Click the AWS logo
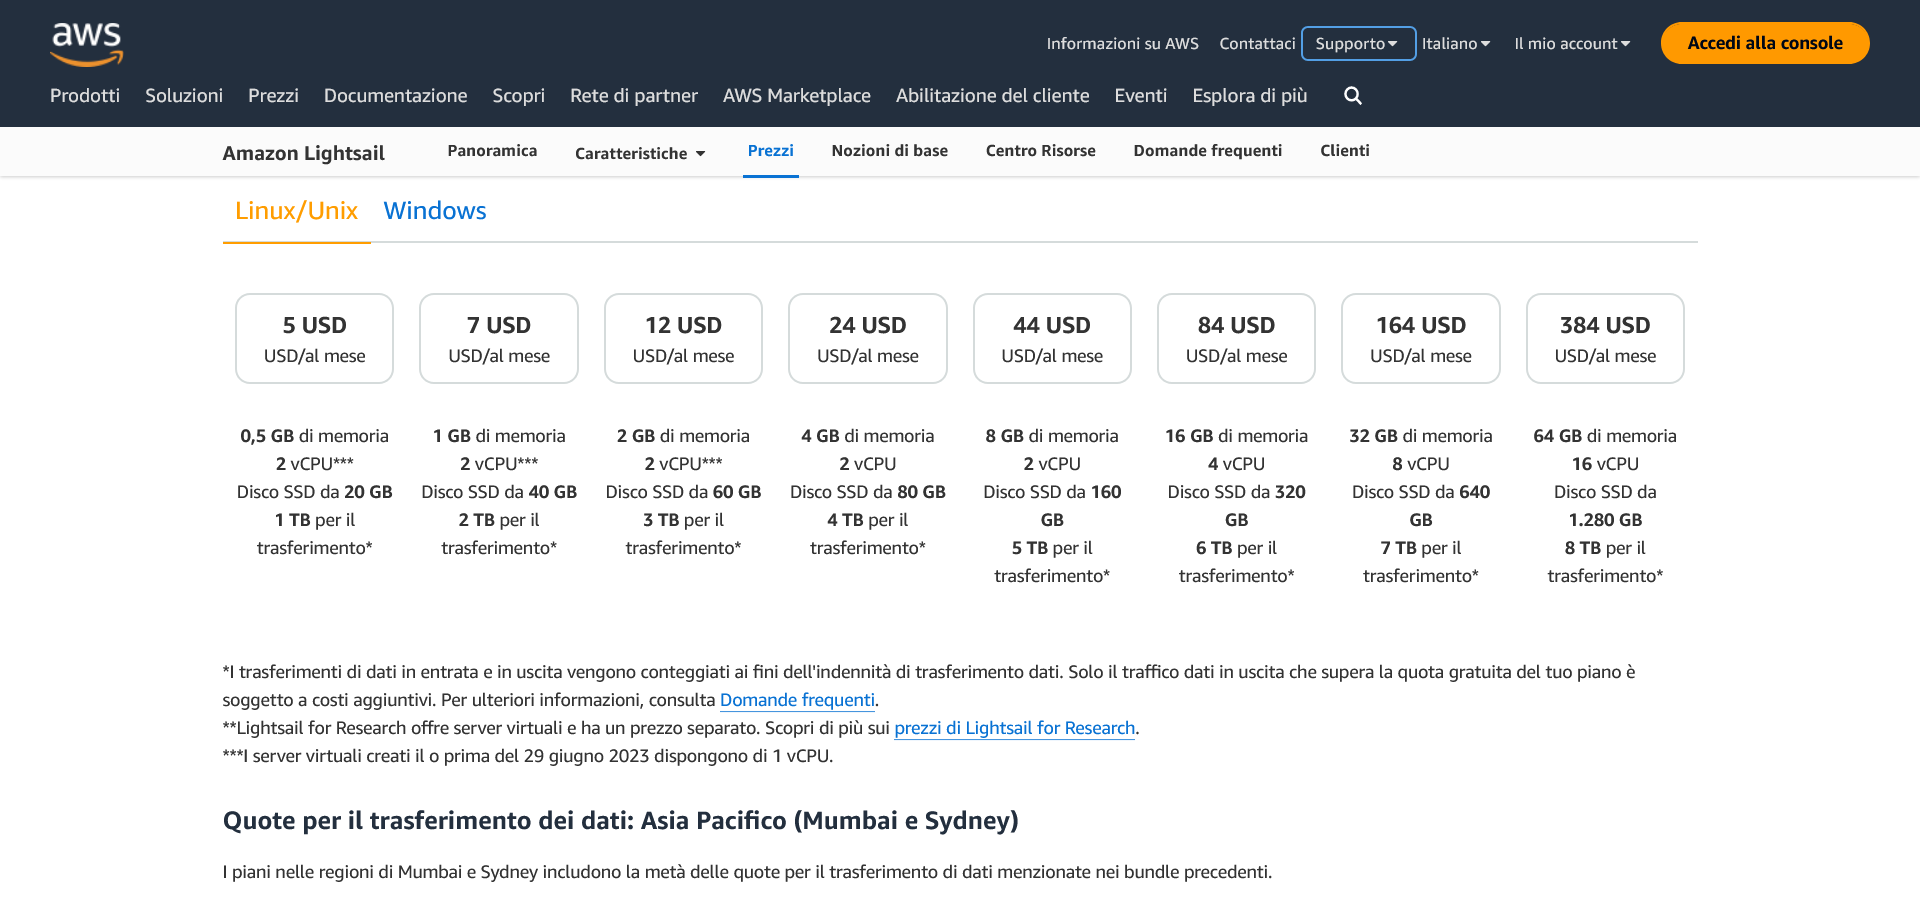This screenshot has height=913, width=1920. [87, 44]
